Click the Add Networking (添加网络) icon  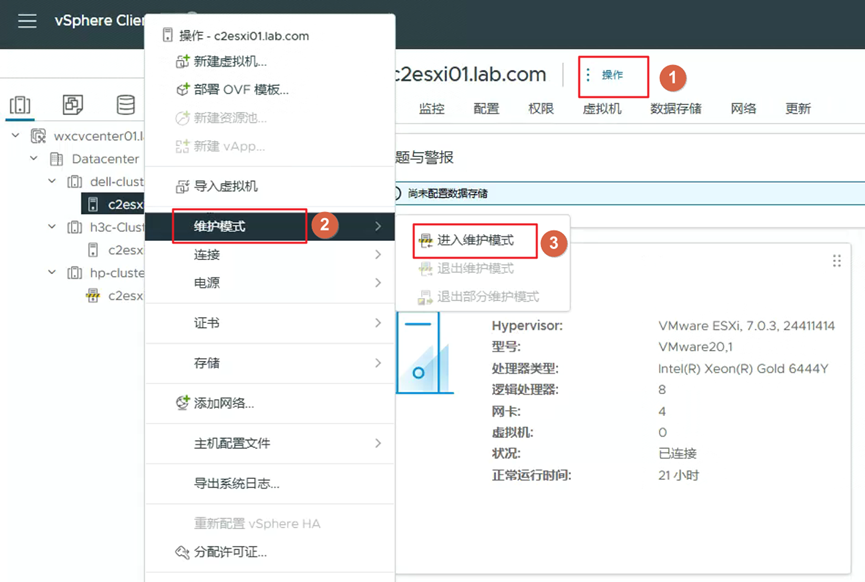click(x=183, y=403)
